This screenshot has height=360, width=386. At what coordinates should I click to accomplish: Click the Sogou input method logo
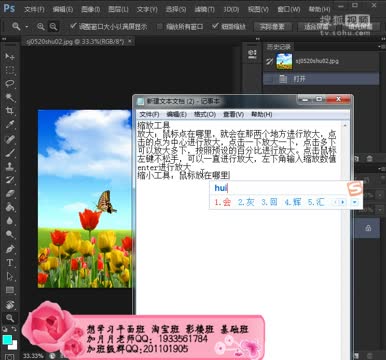355,189
